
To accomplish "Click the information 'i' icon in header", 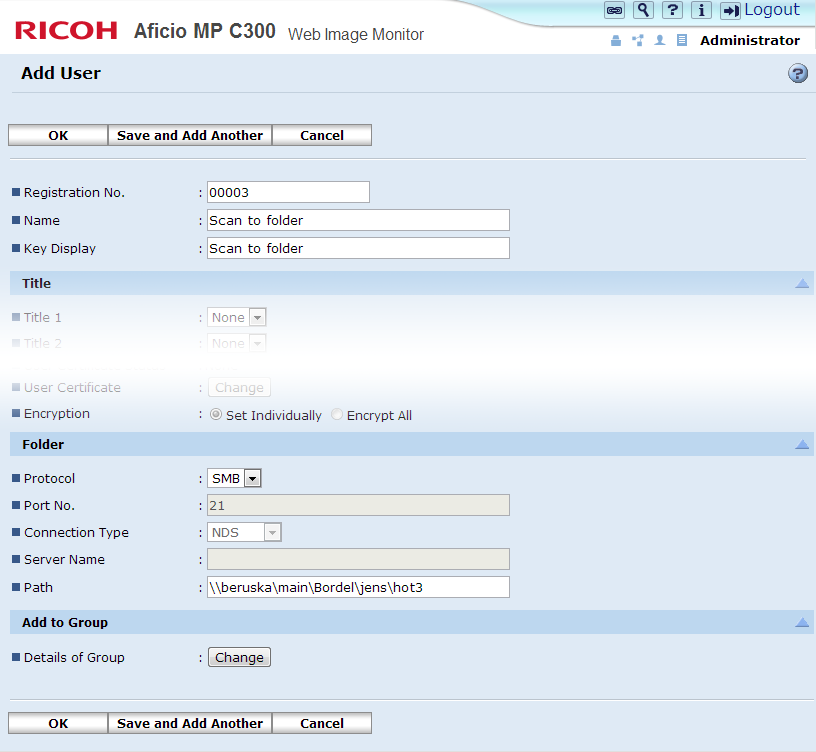I will coord(702,10).
